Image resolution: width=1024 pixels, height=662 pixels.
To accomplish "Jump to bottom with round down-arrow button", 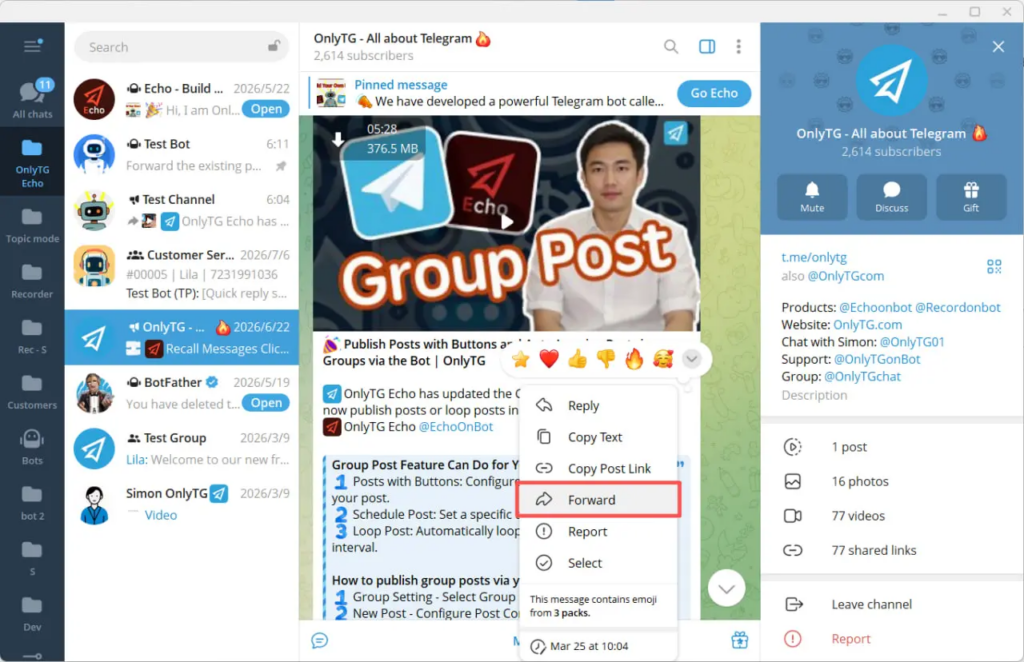I will pos(726,588).
